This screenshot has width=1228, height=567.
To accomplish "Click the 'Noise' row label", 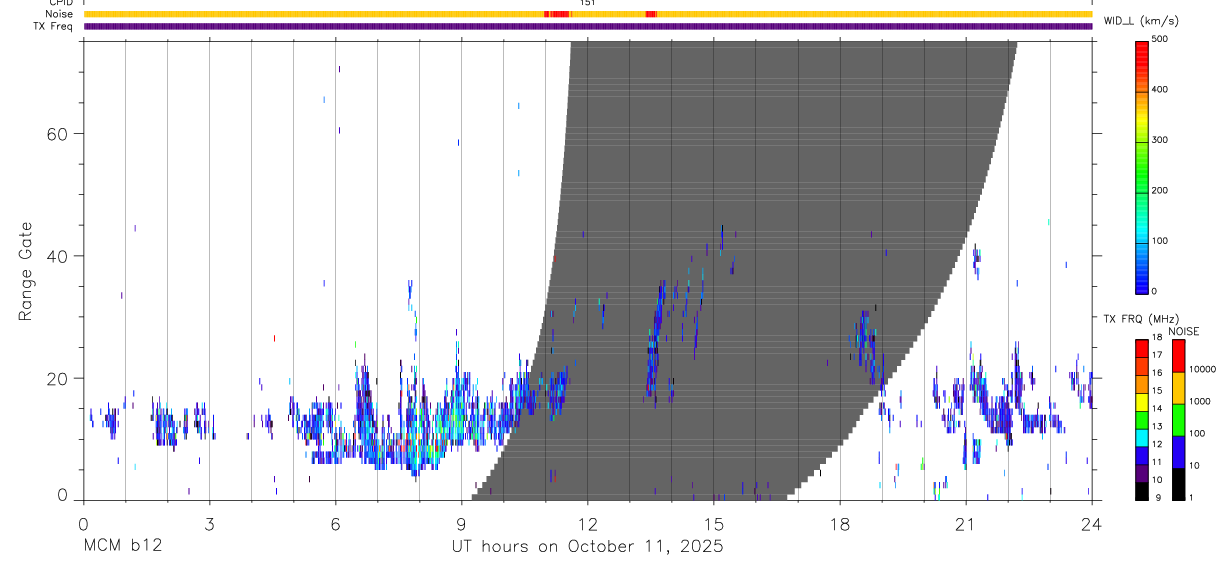I will tap(60, 15).
